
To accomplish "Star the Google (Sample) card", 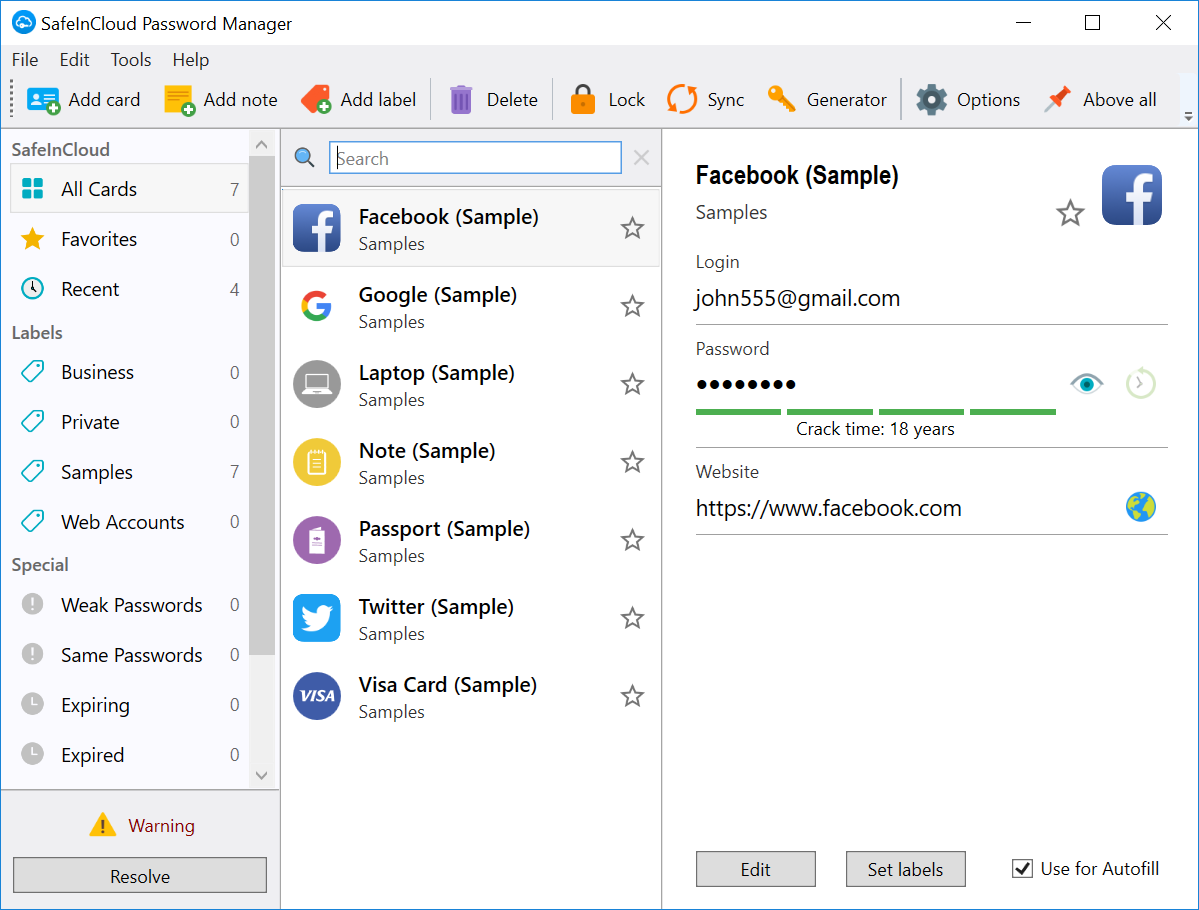I will click(632, 306).
